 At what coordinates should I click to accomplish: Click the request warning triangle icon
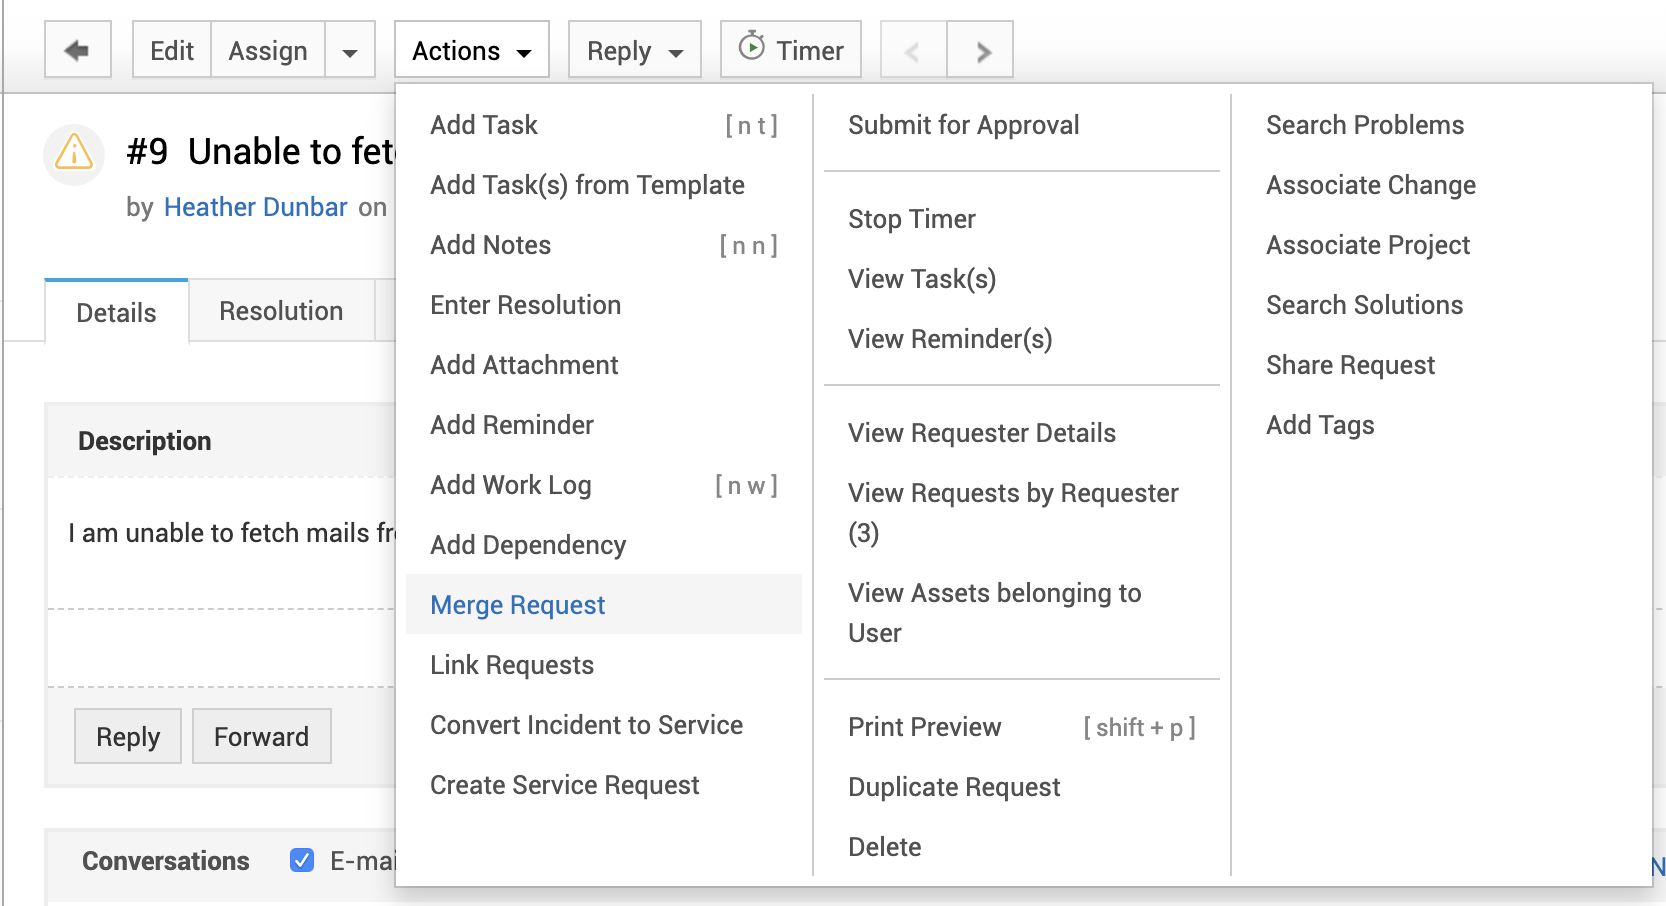(x=74, y=154)
